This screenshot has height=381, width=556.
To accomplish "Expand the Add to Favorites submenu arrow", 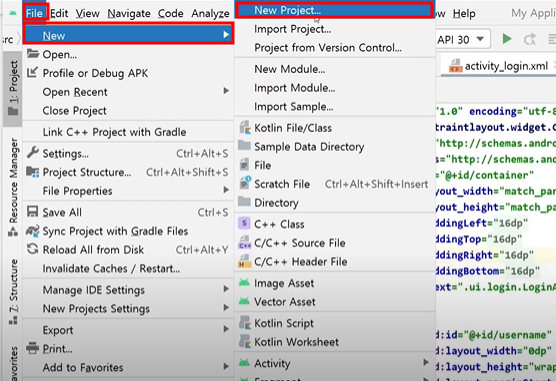I will coord(226,366).
